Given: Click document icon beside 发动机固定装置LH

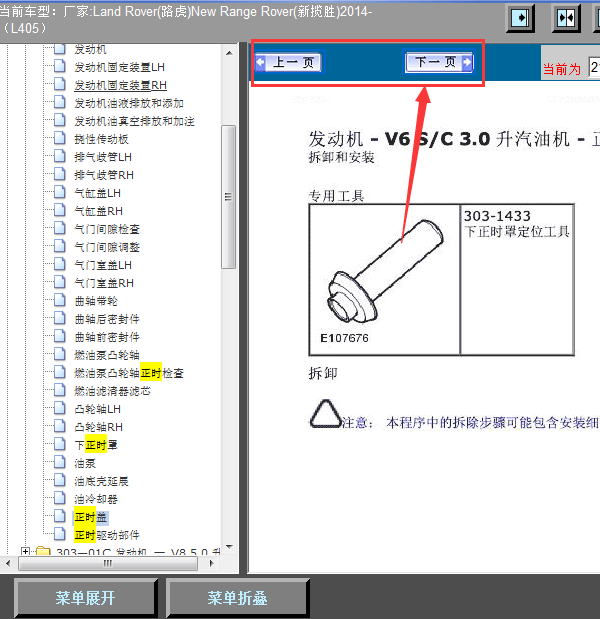Looking at the screenshot, I should [60, 66].
